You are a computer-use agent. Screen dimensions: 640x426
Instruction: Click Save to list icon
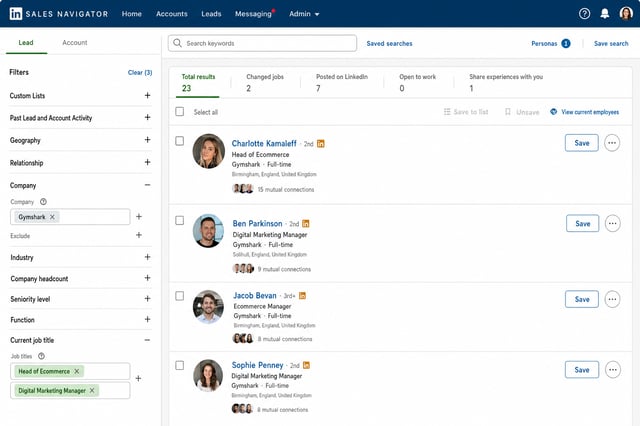click(x=447, y=111)
